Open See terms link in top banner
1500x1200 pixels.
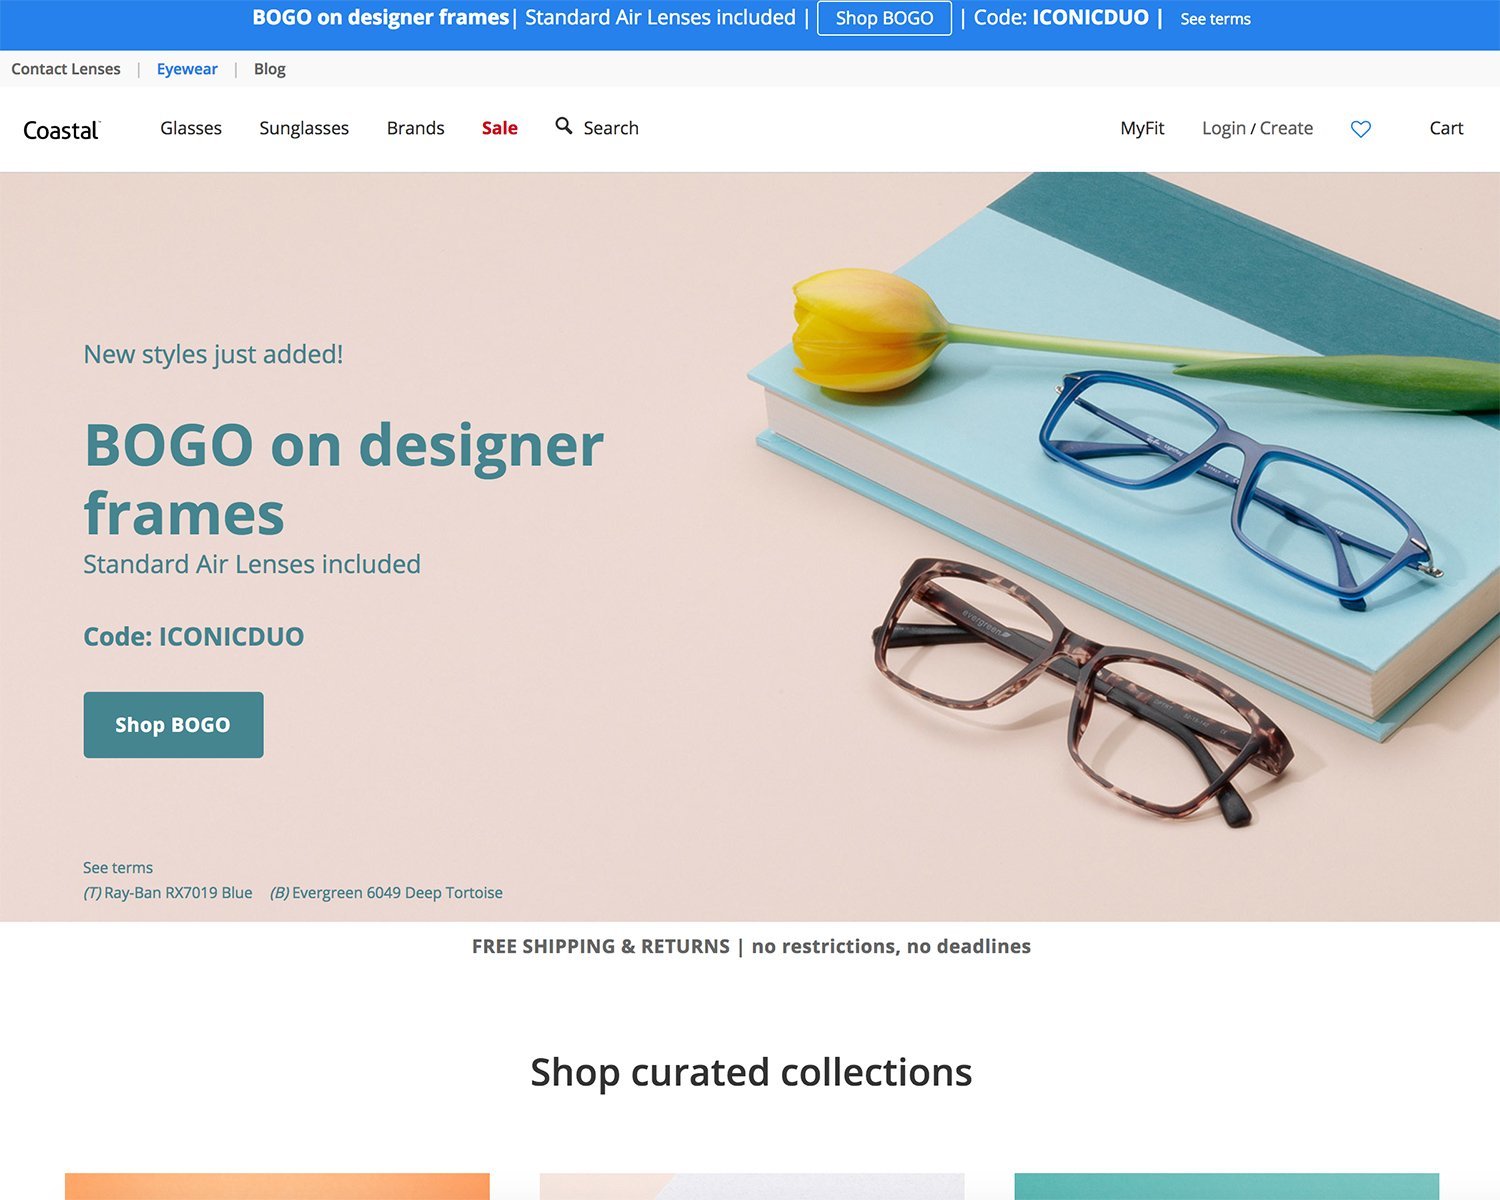click(x=1215, y=19)
